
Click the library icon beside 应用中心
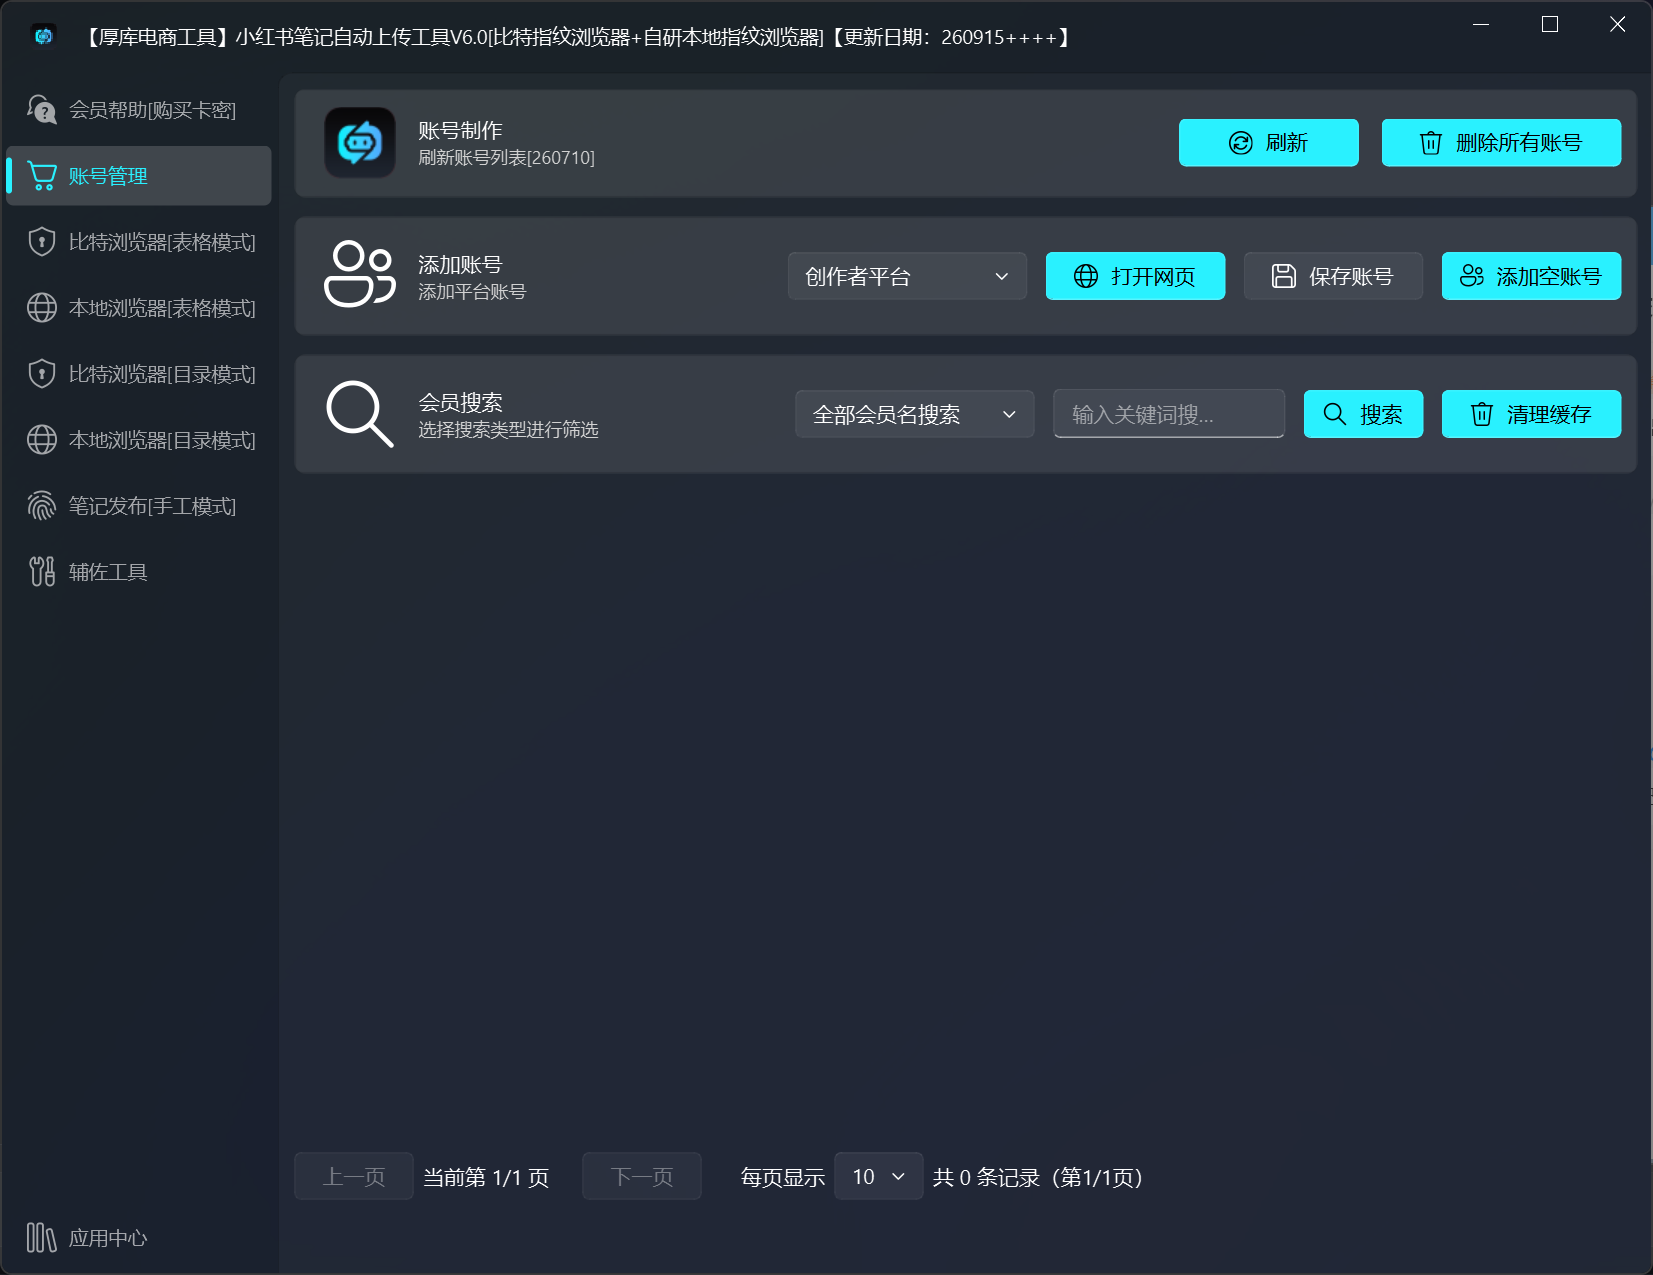click(42, 1238)
